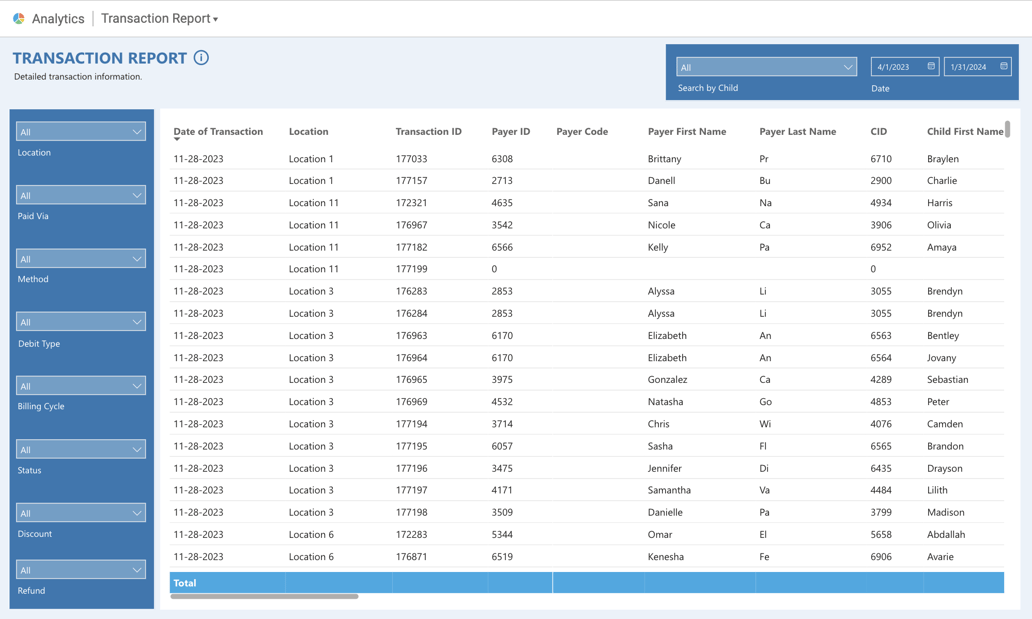
Task: Open the Status filter dropdown
Action: [80, 449]
